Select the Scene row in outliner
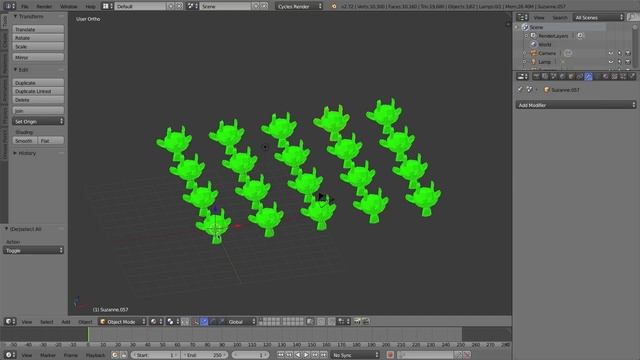Image resolution: width=640 pixels, height=360 pixels. pyautogui.click(x=560, y=27)
